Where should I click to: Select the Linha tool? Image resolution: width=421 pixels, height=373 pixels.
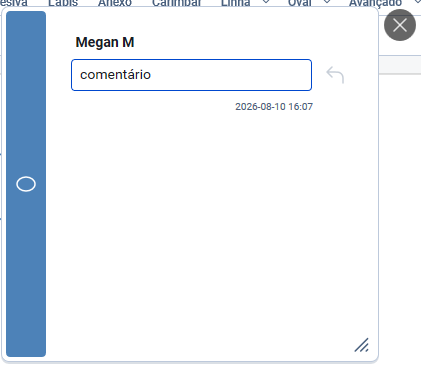click(235, 3)
